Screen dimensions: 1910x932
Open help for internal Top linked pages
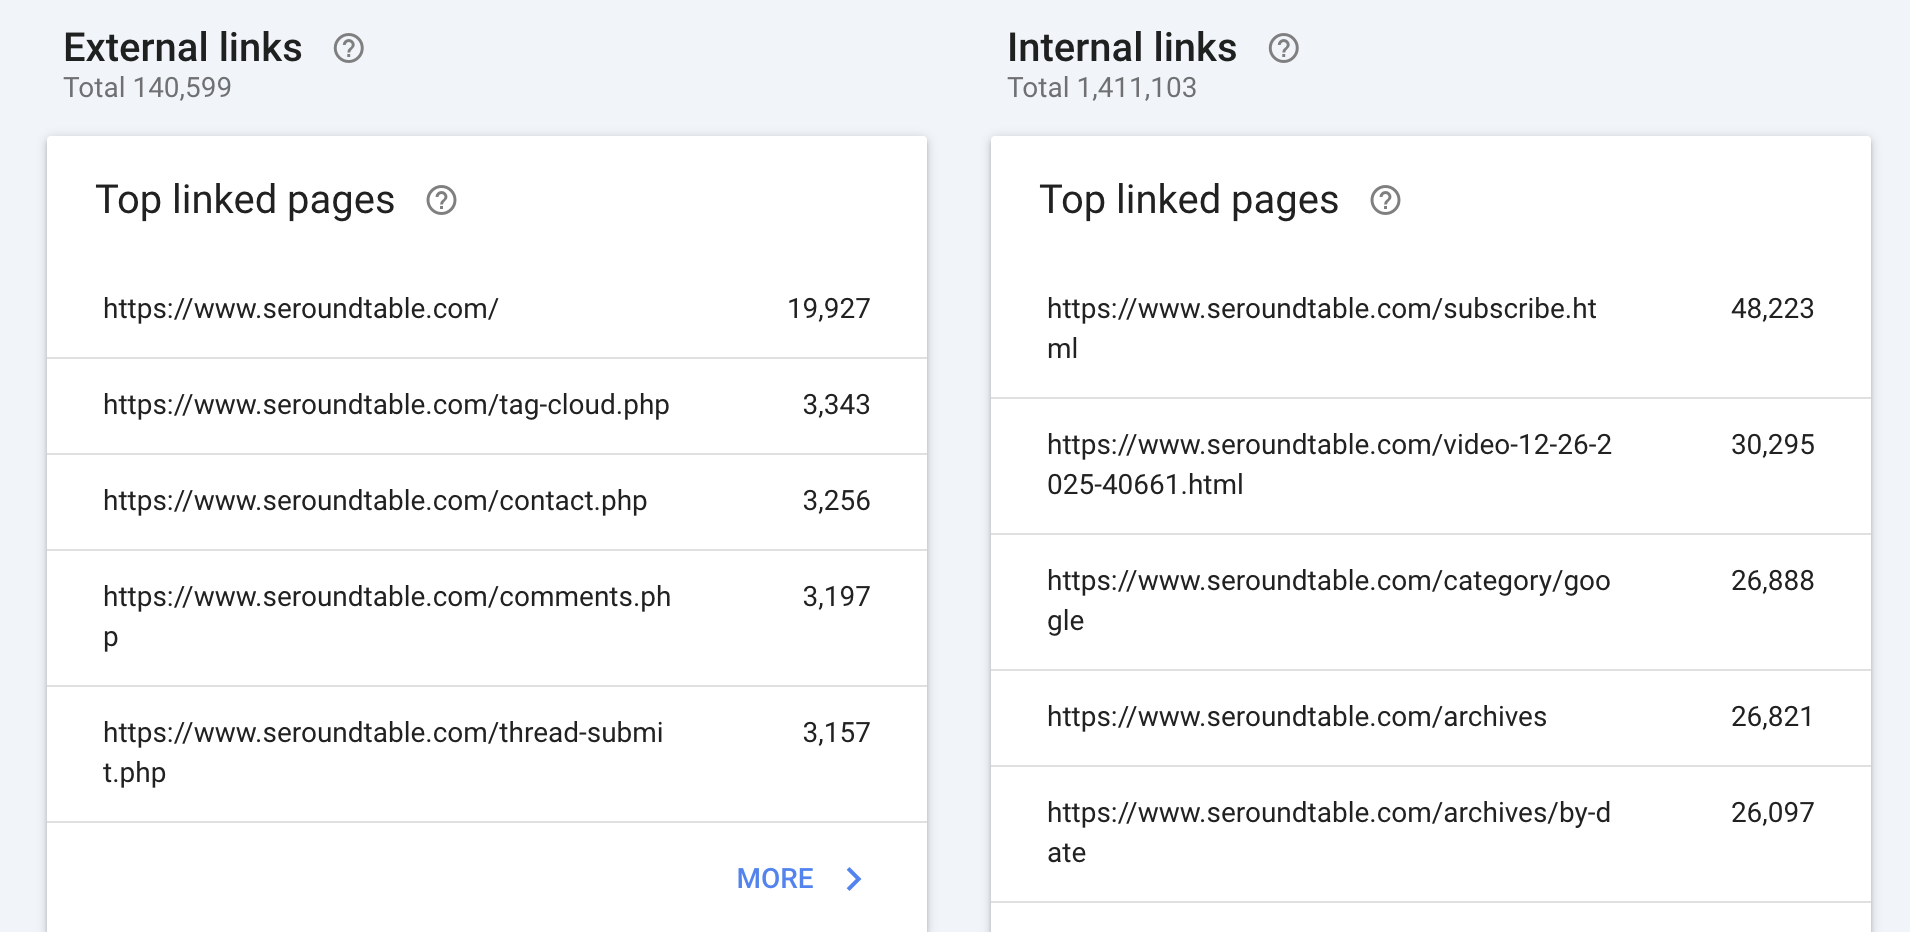tap(1385, 201)
